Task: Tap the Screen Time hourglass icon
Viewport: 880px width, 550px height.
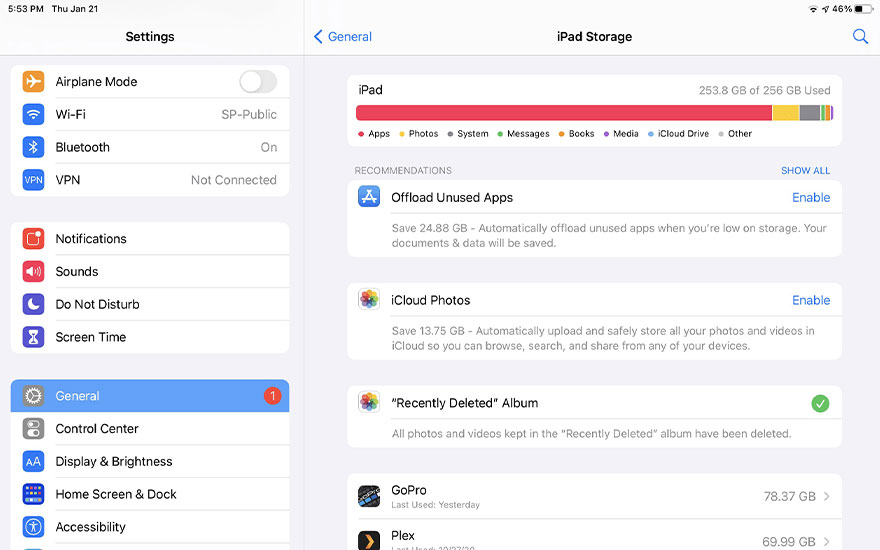Action: 33,337
